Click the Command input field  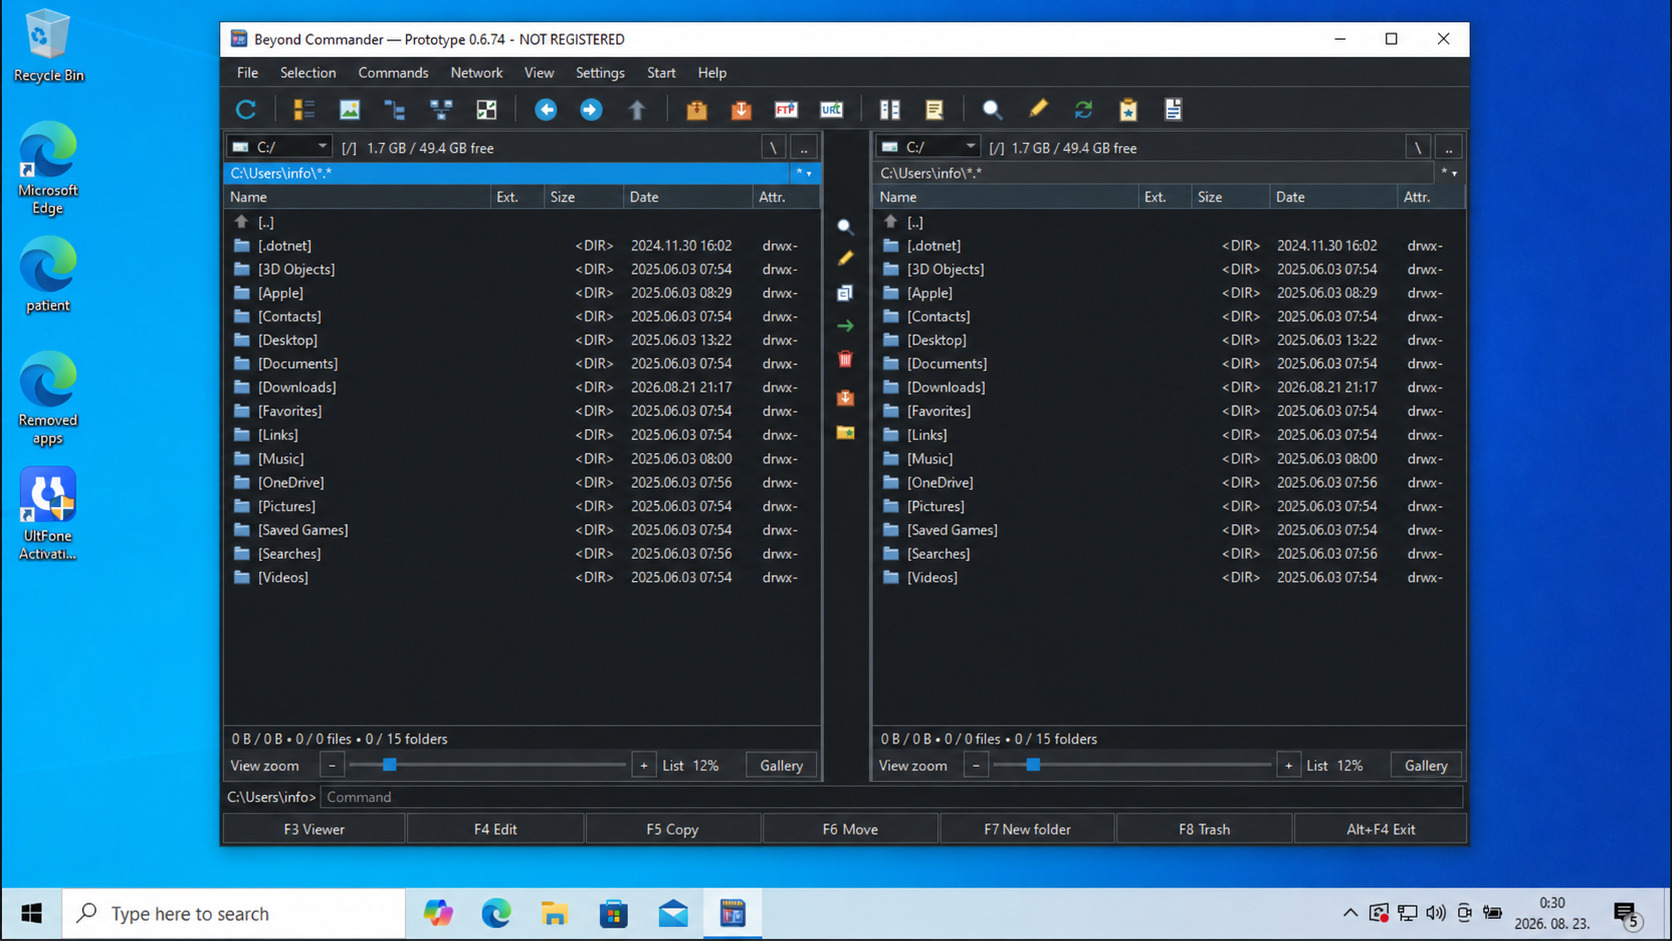(x=892, y=797)
